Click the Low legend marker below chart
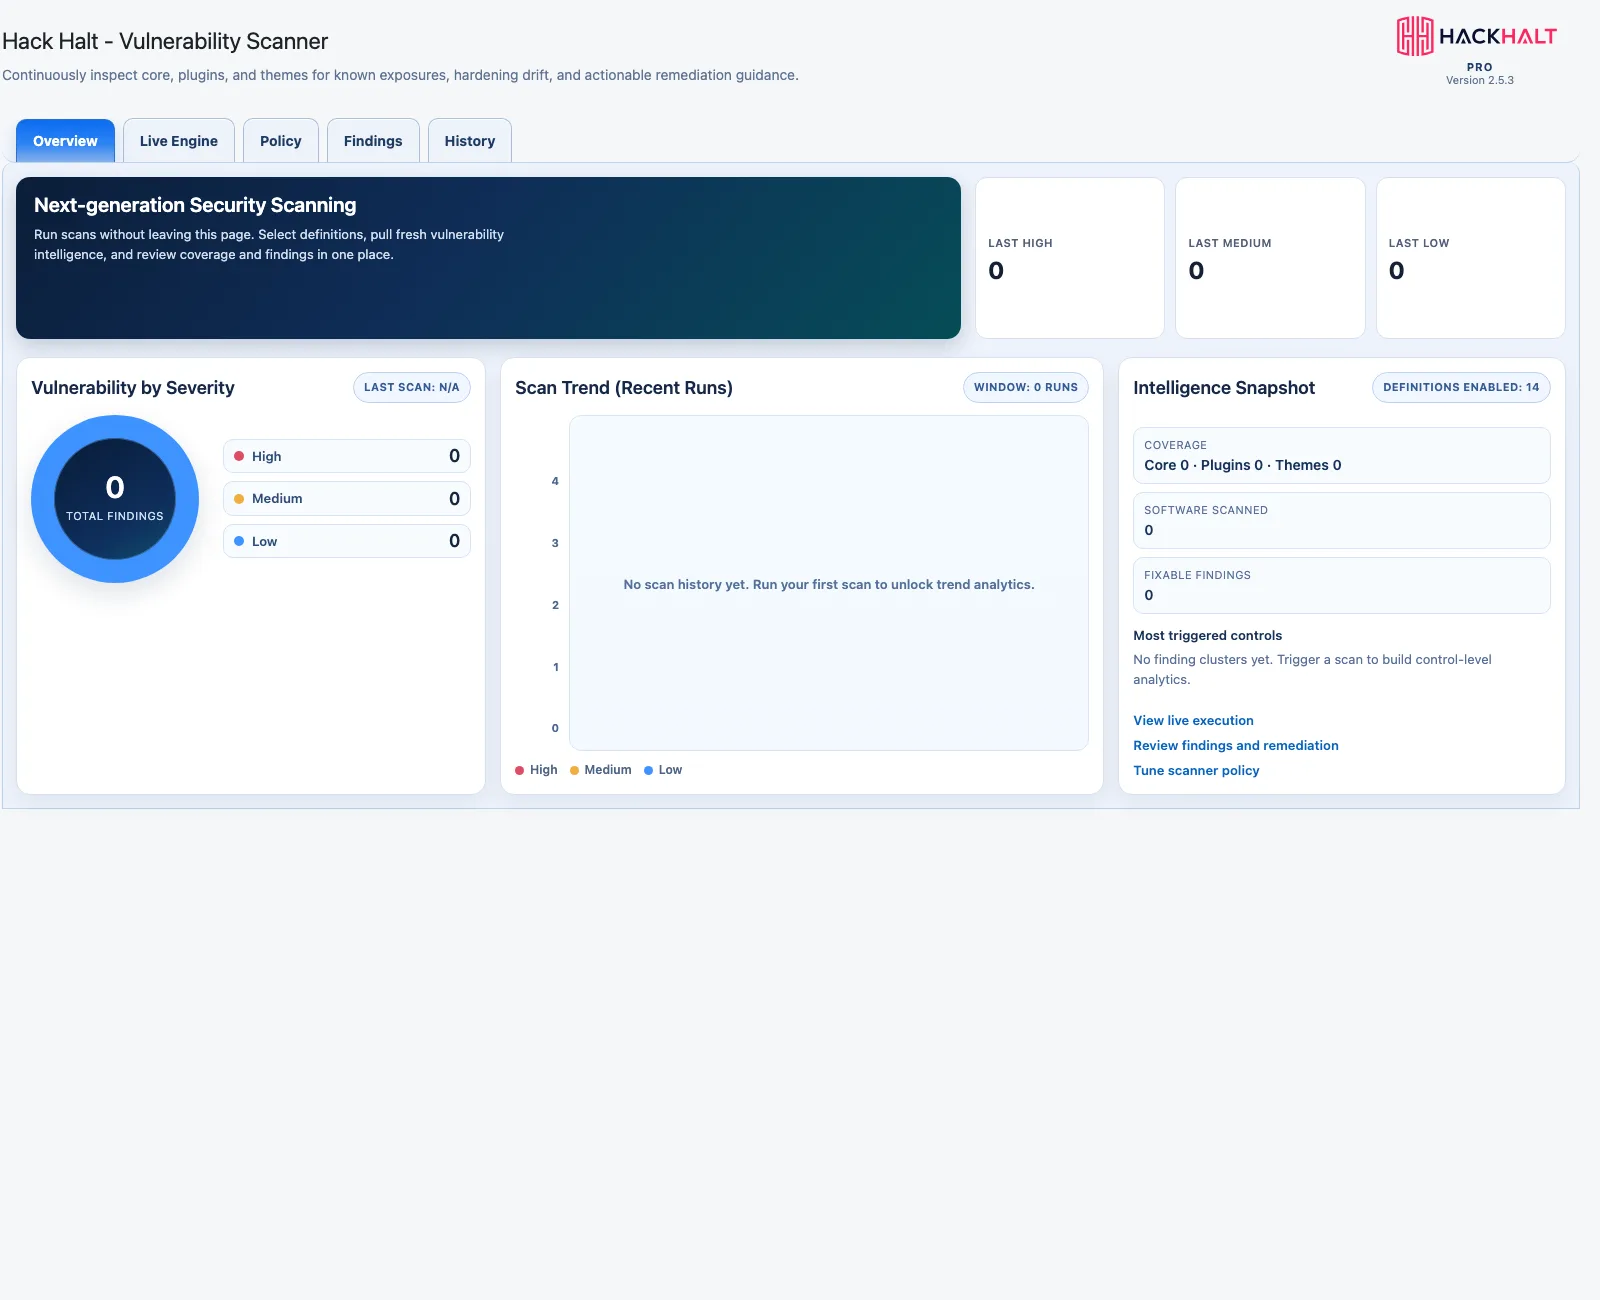Image resolution: width=1600 pixels, height=1300 pixels. (x=648, y=770)
